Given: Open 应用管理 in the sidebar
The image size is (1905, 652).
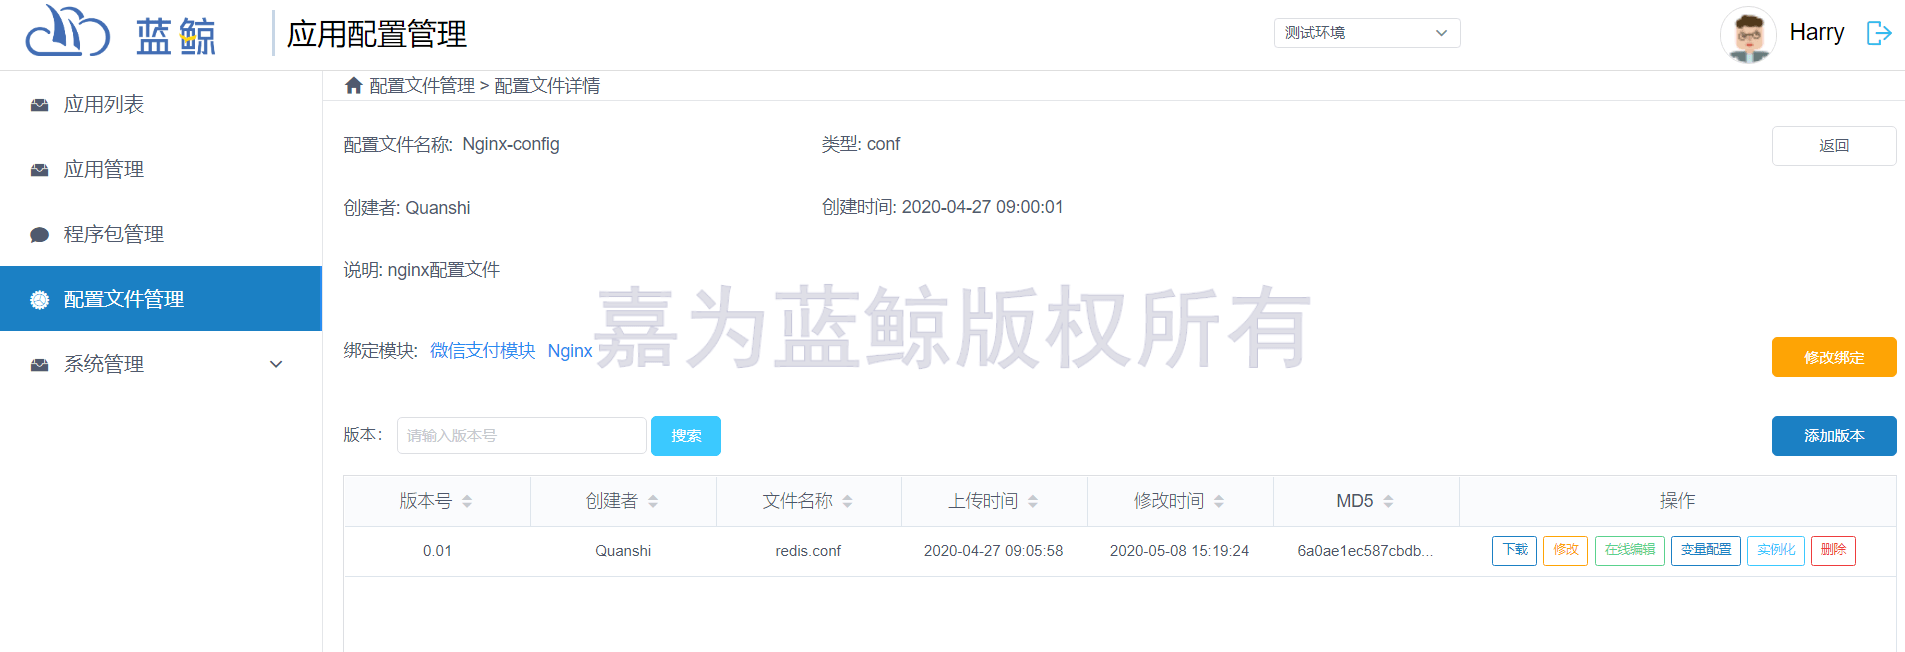Looking at the screenshot, I should coord(161,169).
